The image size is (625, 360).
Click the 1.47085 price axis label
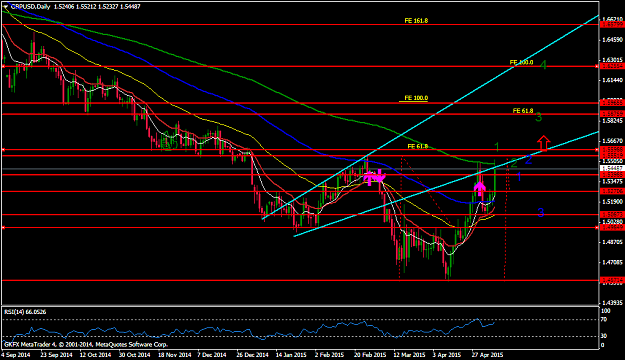coord(613,262)
